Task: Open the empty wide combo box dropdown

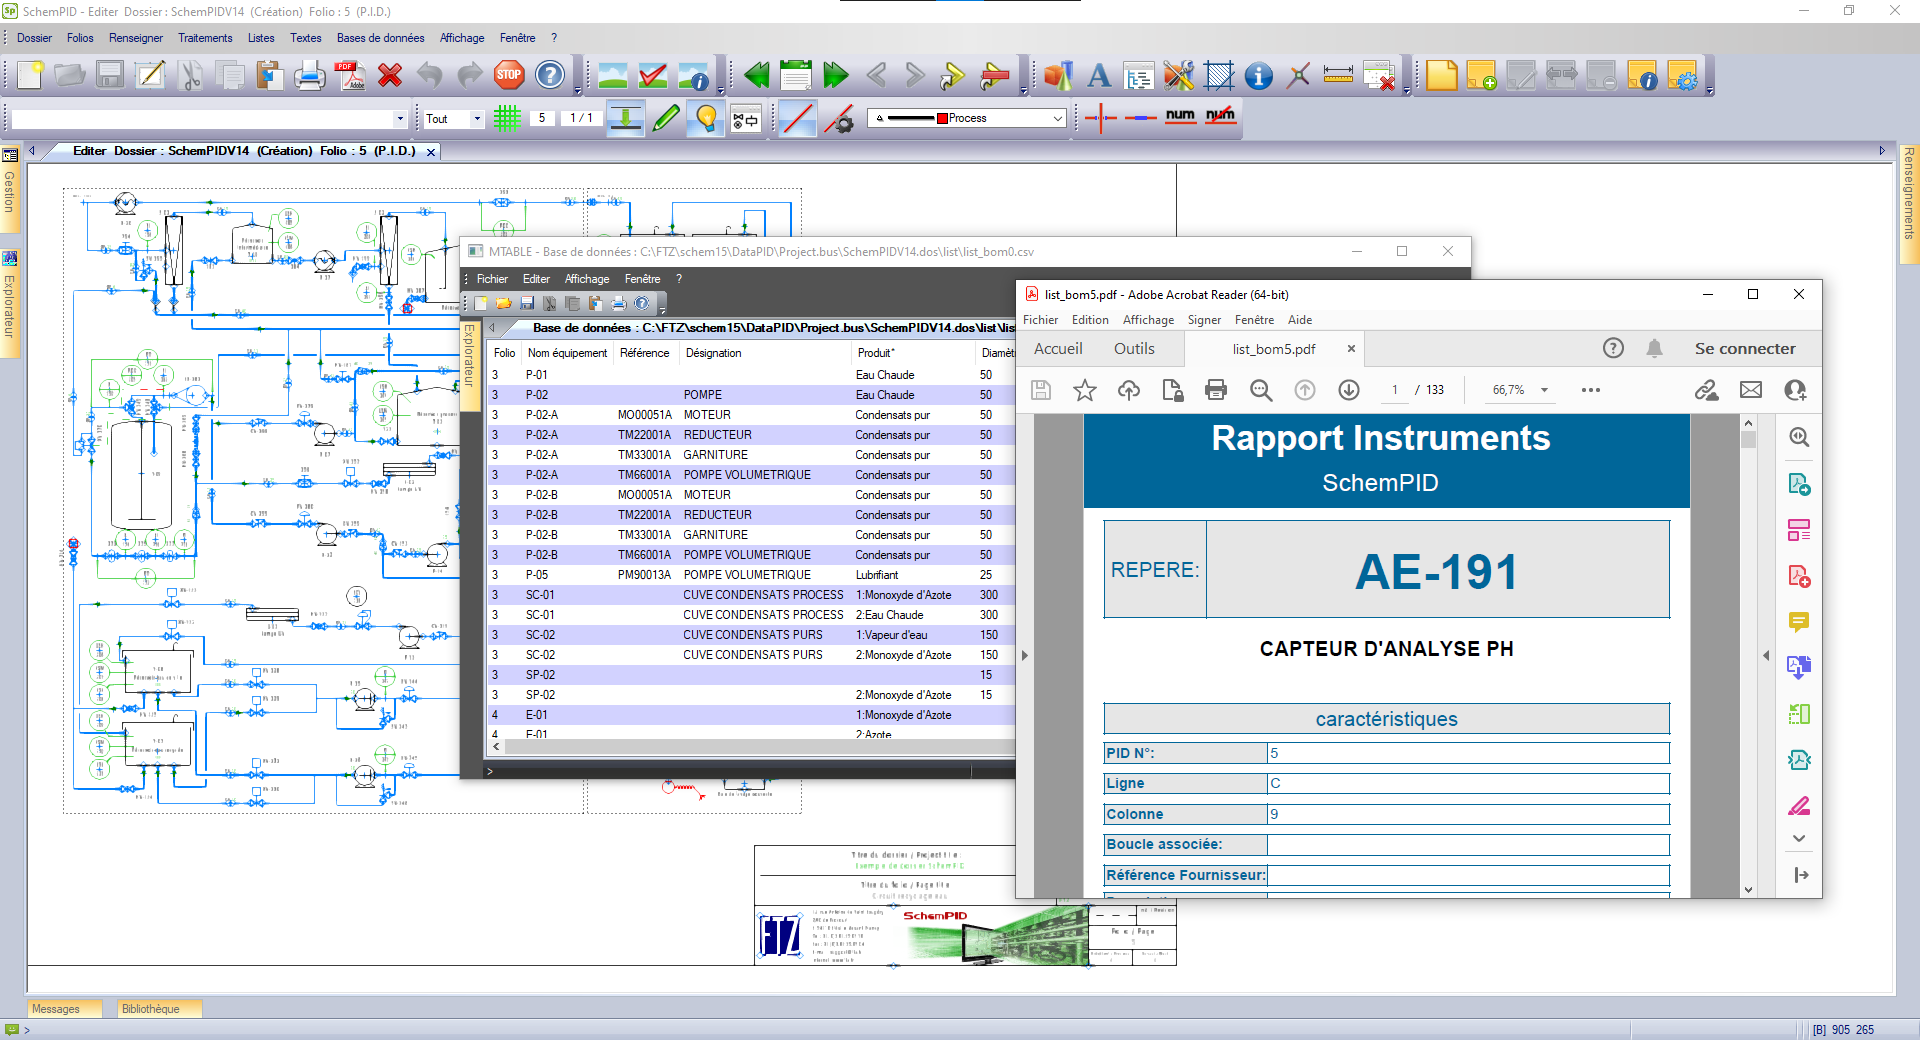Action: coord(400,118)
